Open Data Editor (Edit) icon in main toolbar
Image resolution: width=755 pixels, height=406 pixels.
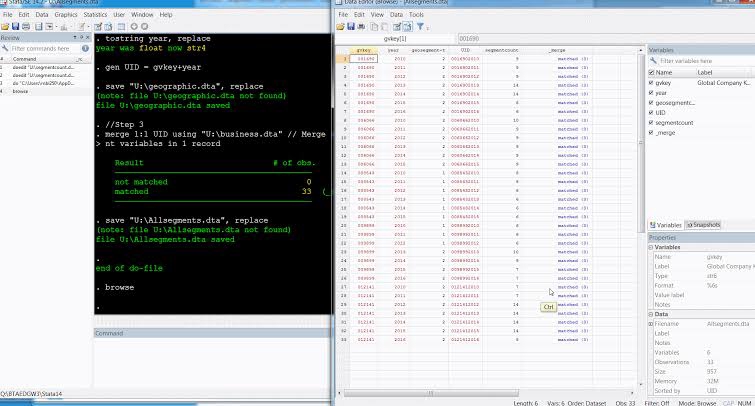click(x=98, y=26)
